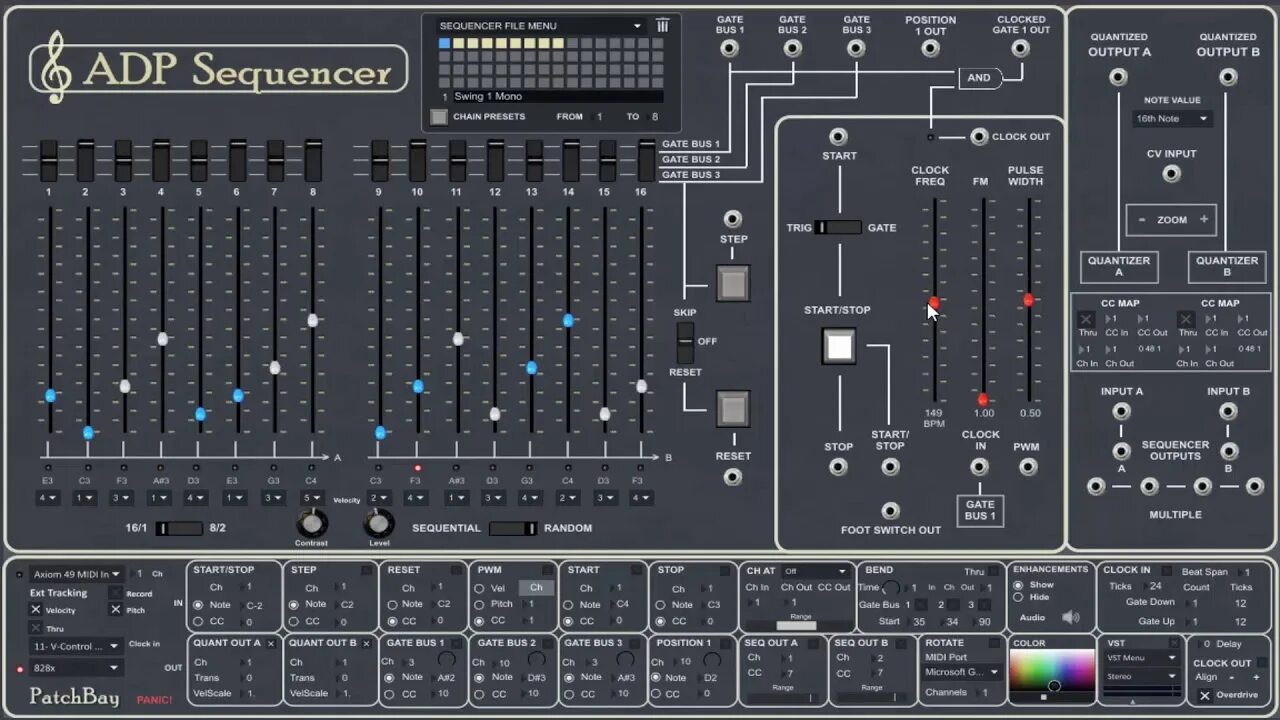The width and height of the screenshot is (1280, 720).
Task: Uncheck the Velocity tracking checkbox
Action: [x=36, y=610]
